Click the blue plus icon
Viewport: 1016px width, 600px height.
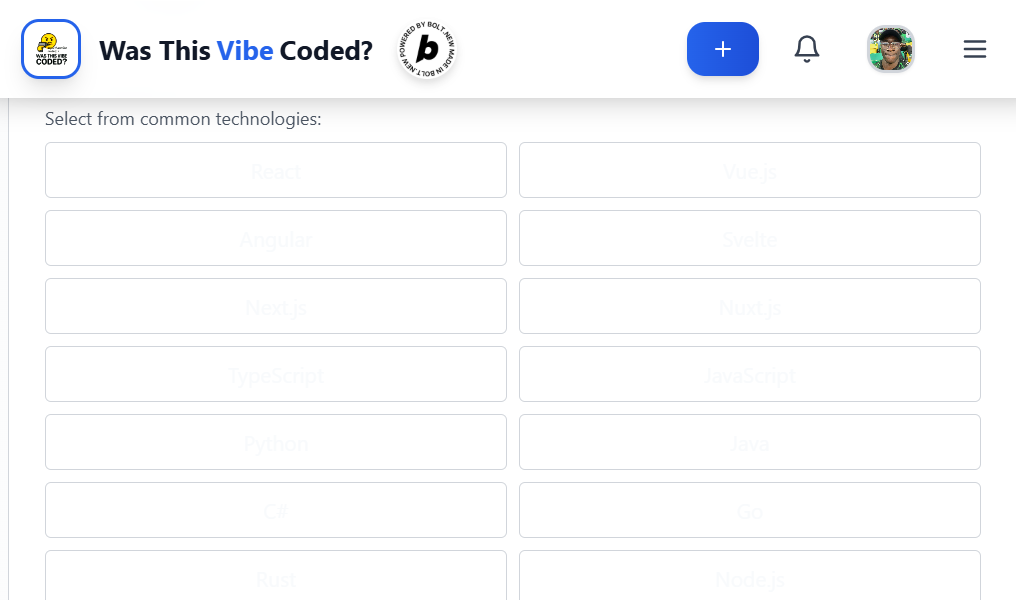click(722, 48)
